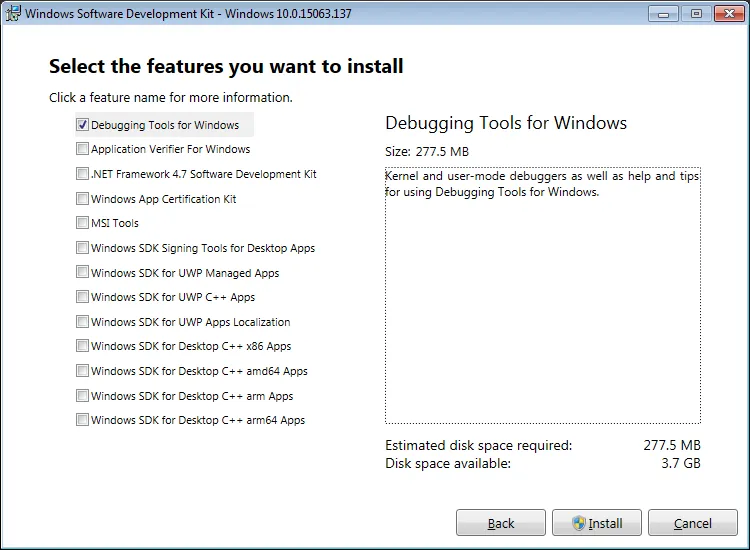Uncheck Debugging Tools for Windows checkbox
Viewport: 750px width, 550px height.
(x=82, y=125)
